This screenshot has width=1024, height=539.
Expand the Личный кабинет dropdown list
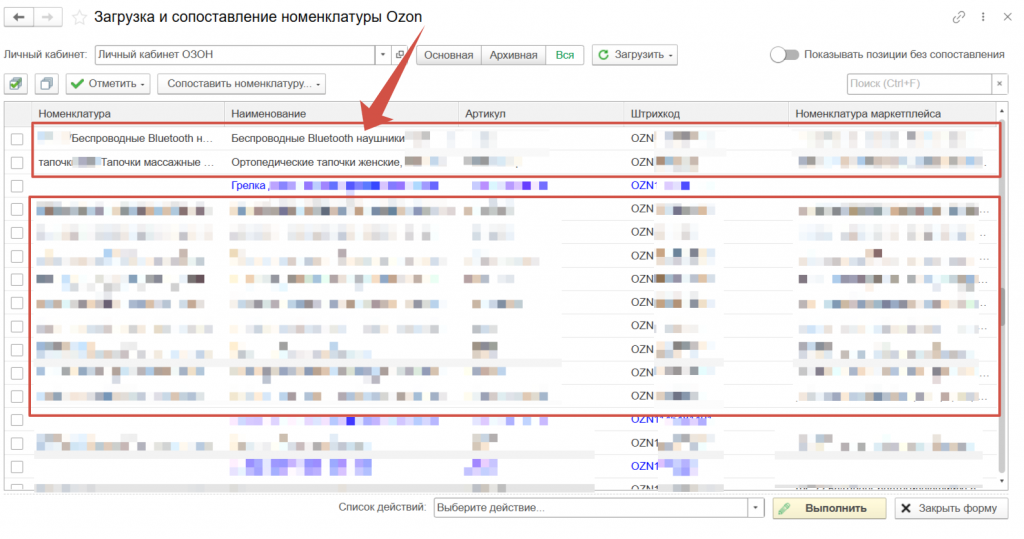tap(383, 54)
